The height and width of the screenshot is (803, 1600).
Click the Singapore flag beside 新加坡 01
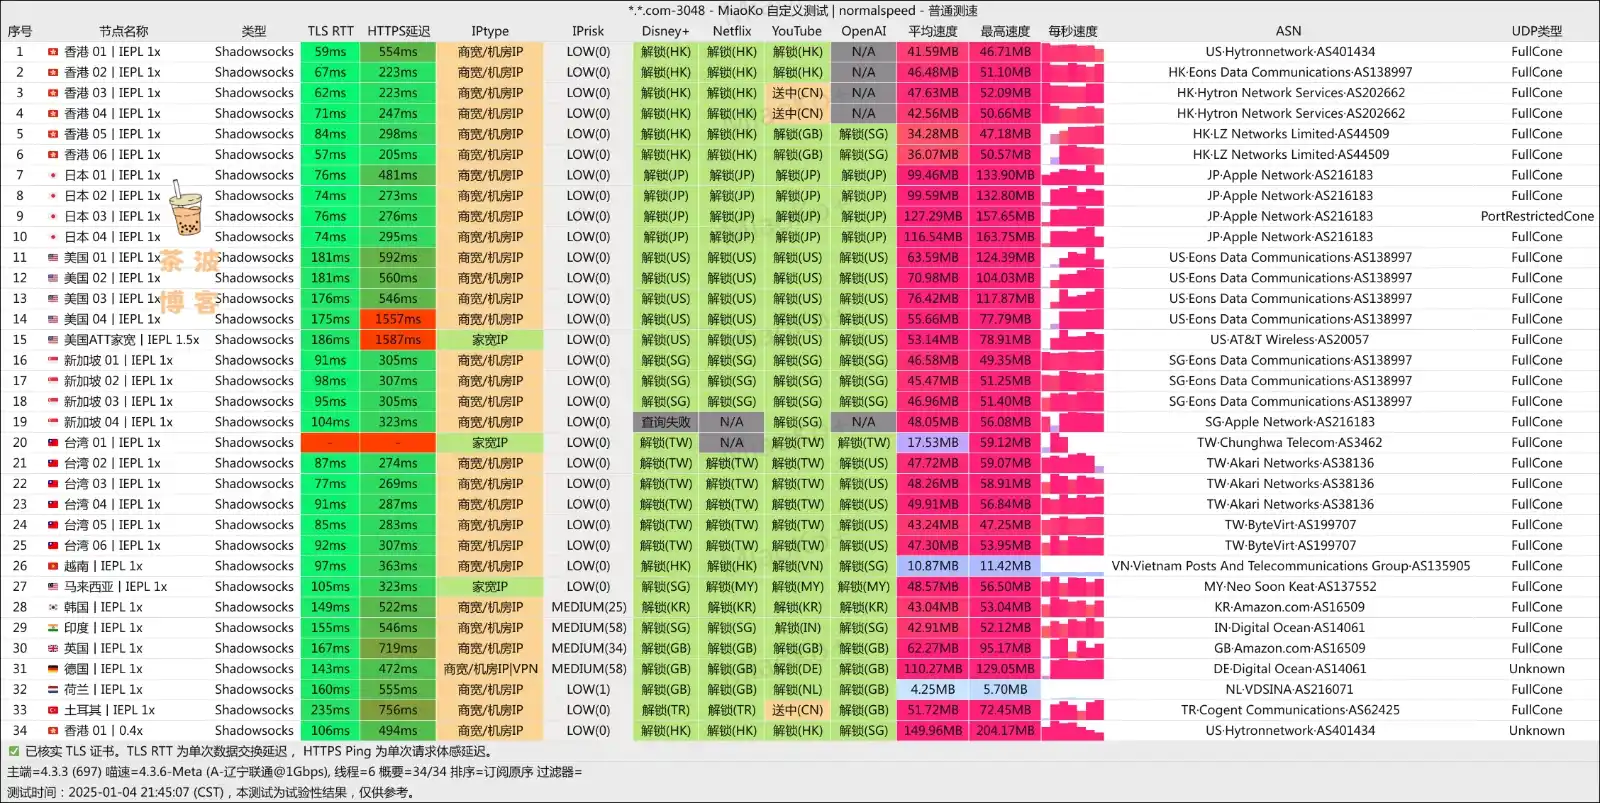pyautogui.click(x=53, y=360)
